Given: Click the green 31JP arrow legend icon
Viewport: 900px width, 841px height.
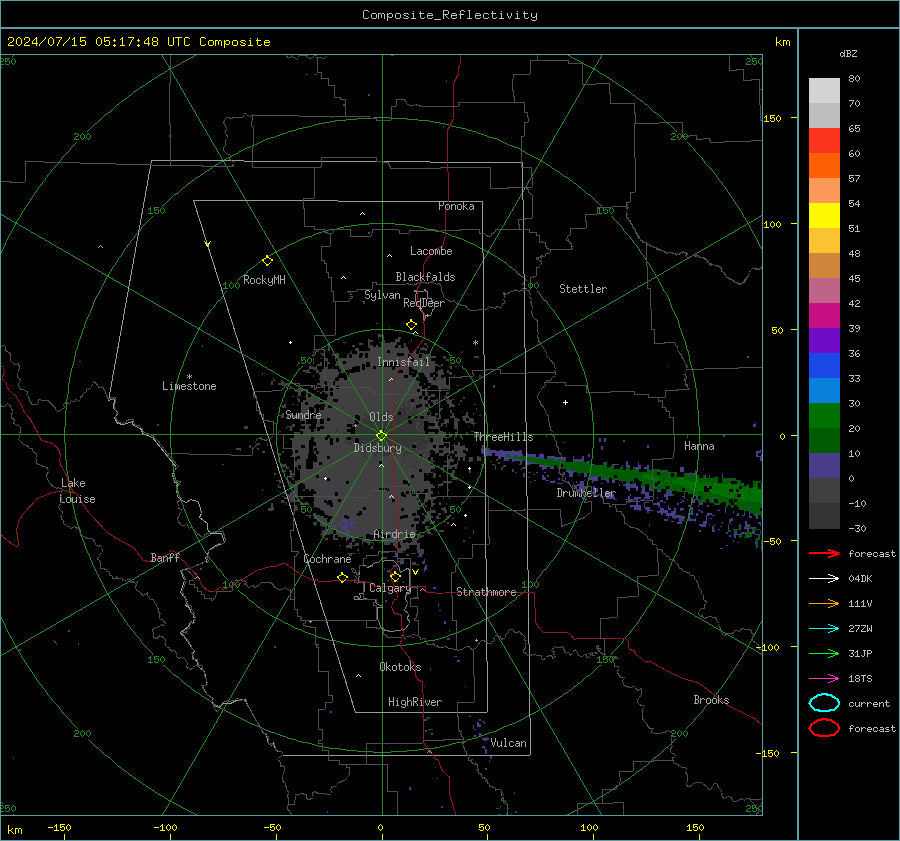Looking at the screenshot, I should click(824, 653).
